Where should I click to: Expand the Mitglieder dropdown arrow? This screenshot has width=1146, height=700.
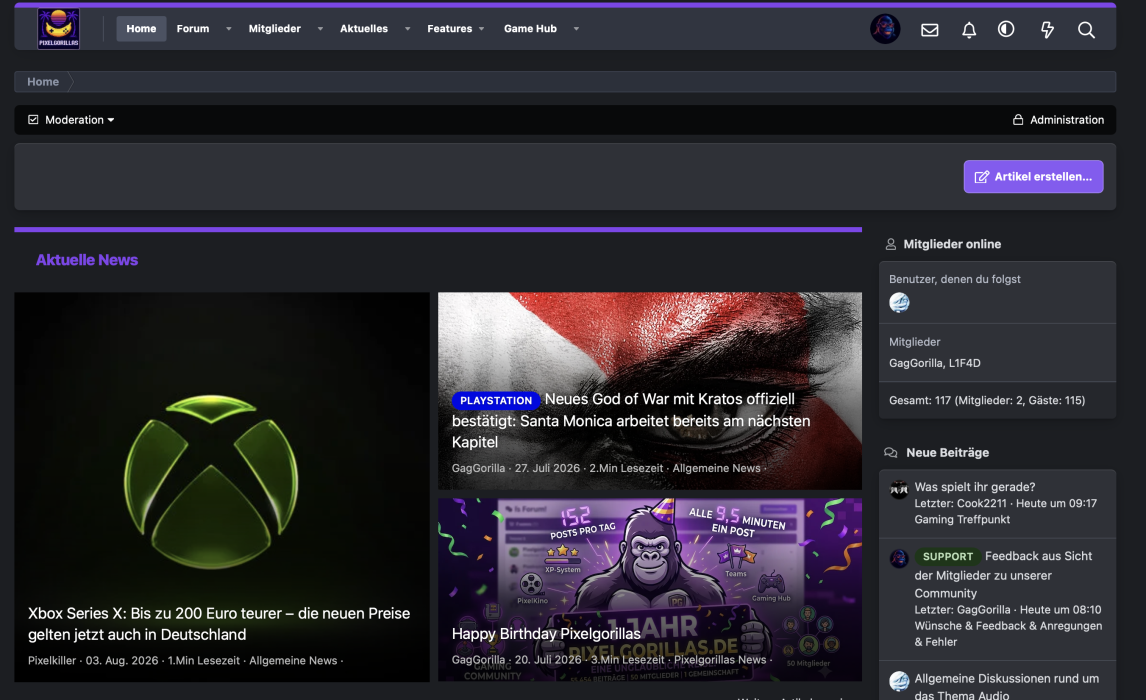tap(320, 28)
